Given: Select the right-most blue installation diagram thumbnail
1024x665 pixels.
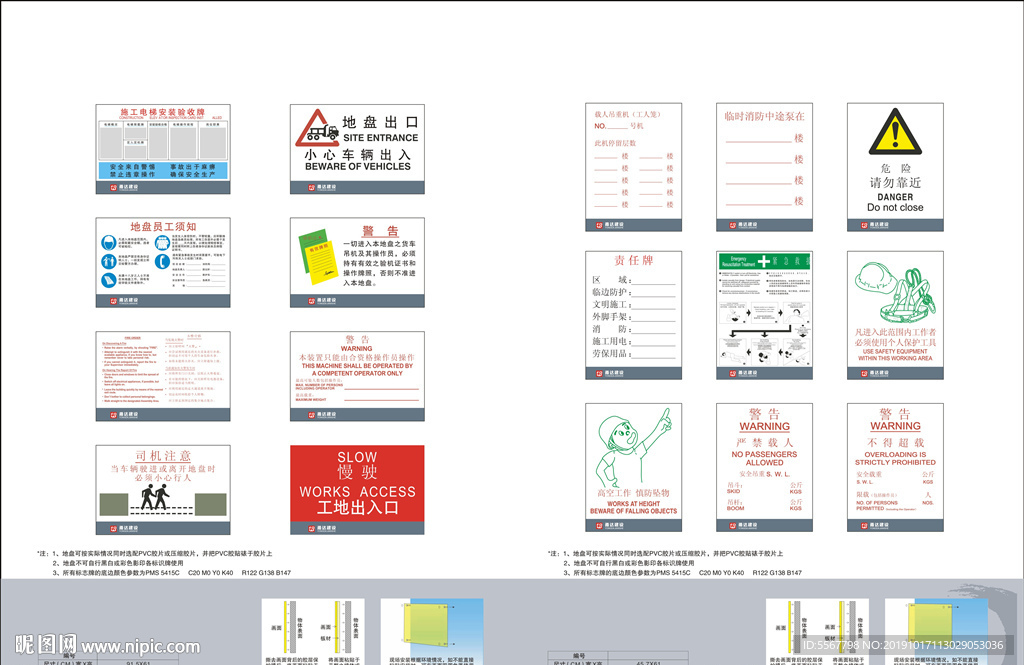Looking at the screenshot, I should (x=936, y=632).
